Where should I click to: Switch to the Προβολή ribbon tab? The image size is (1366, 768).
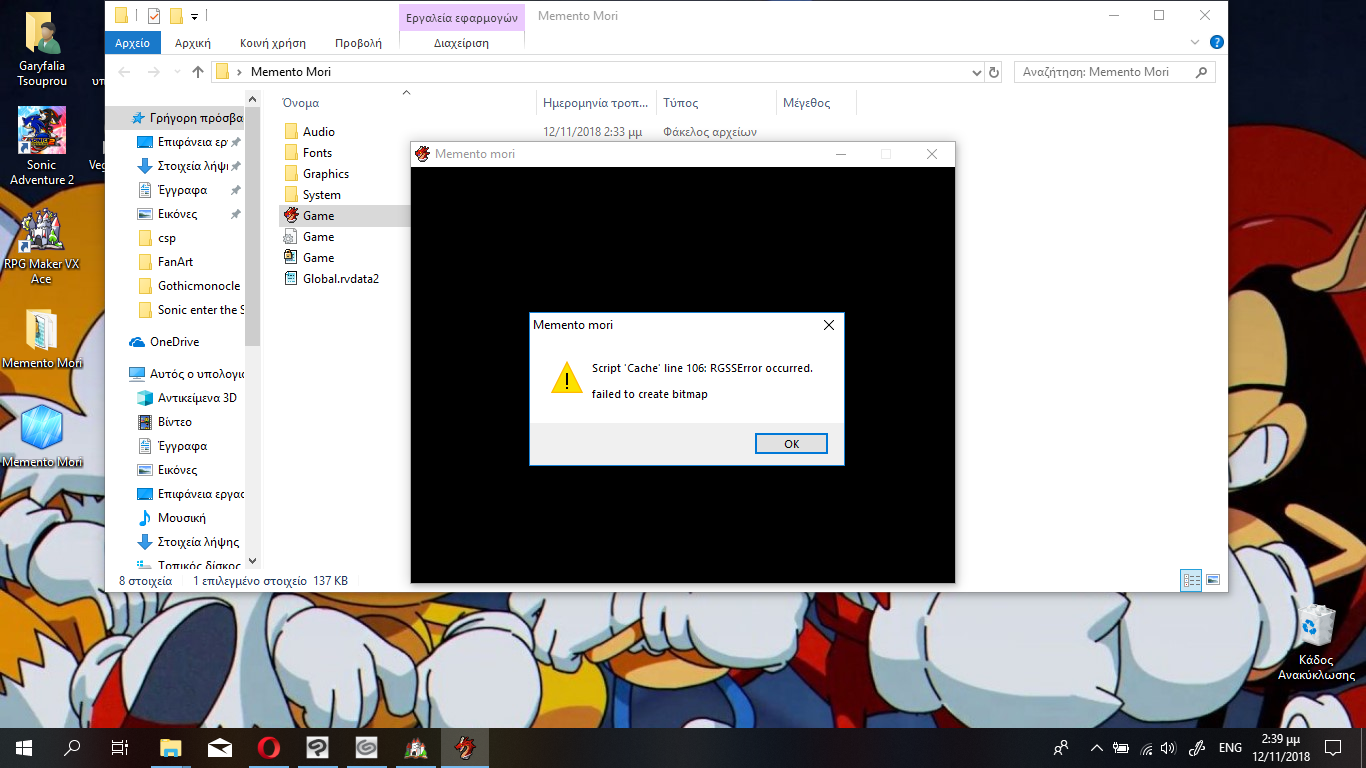(358, 43)
